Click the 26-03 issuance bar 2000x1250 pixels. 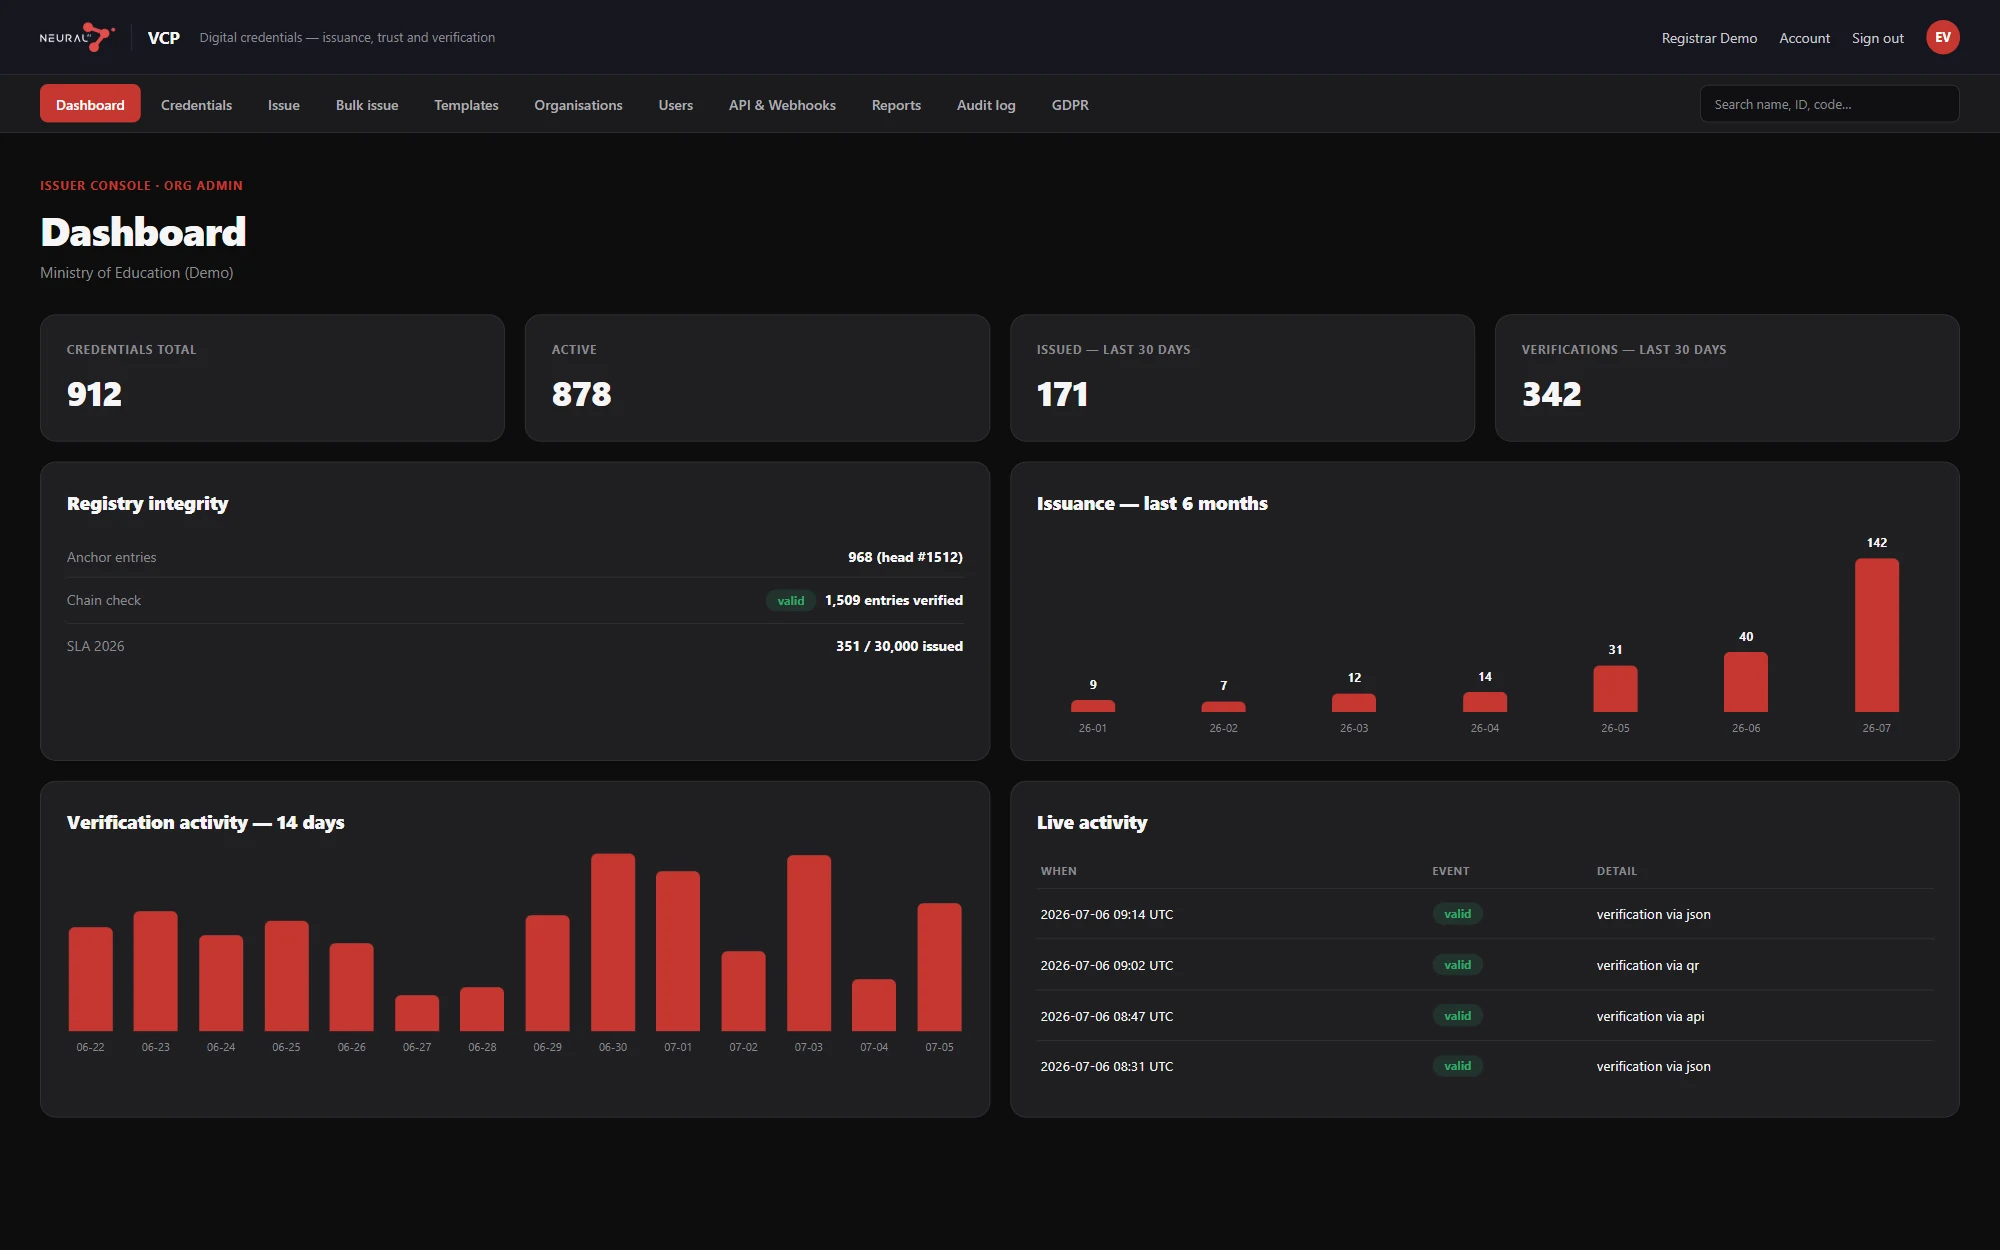(1353, 703)
